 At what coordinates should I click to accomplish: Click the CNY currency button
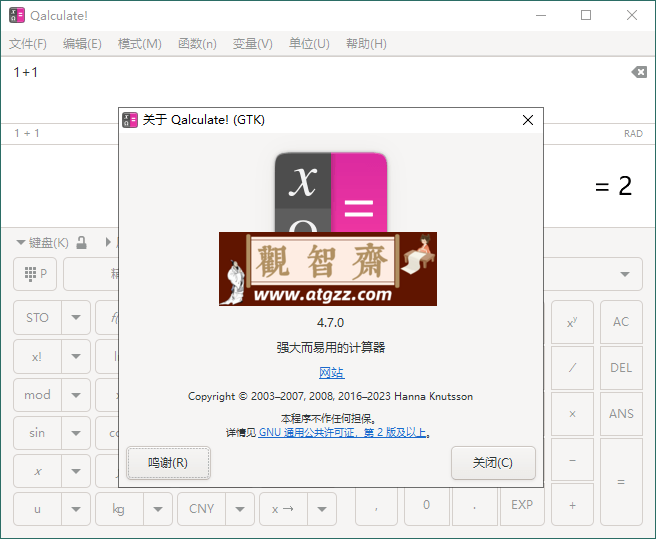(201, 509)
